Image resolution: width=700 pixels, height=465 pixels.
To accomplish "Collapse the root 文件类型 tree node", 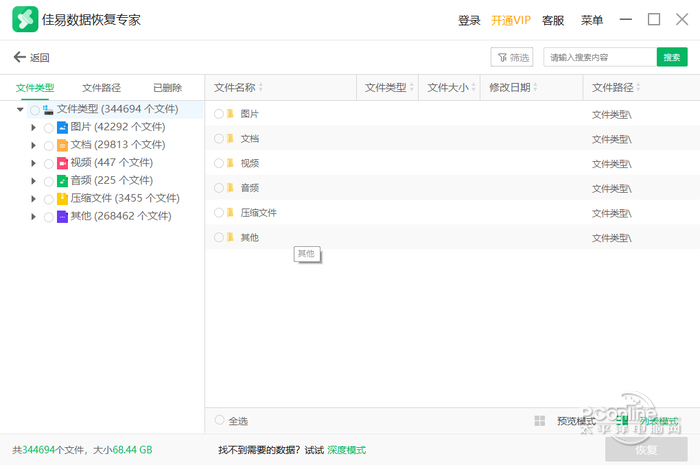I will click(20, 109).
